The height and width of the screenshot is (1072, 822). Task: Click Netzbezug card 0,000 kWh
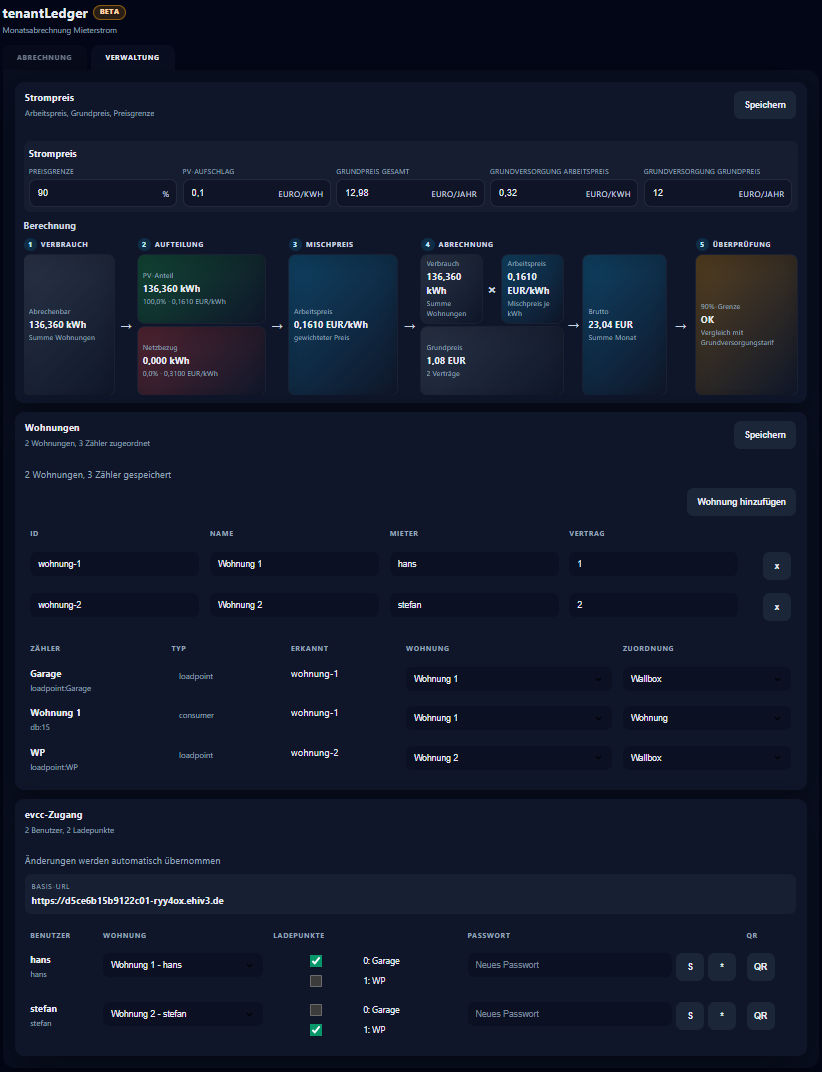[x=201, y=360]
